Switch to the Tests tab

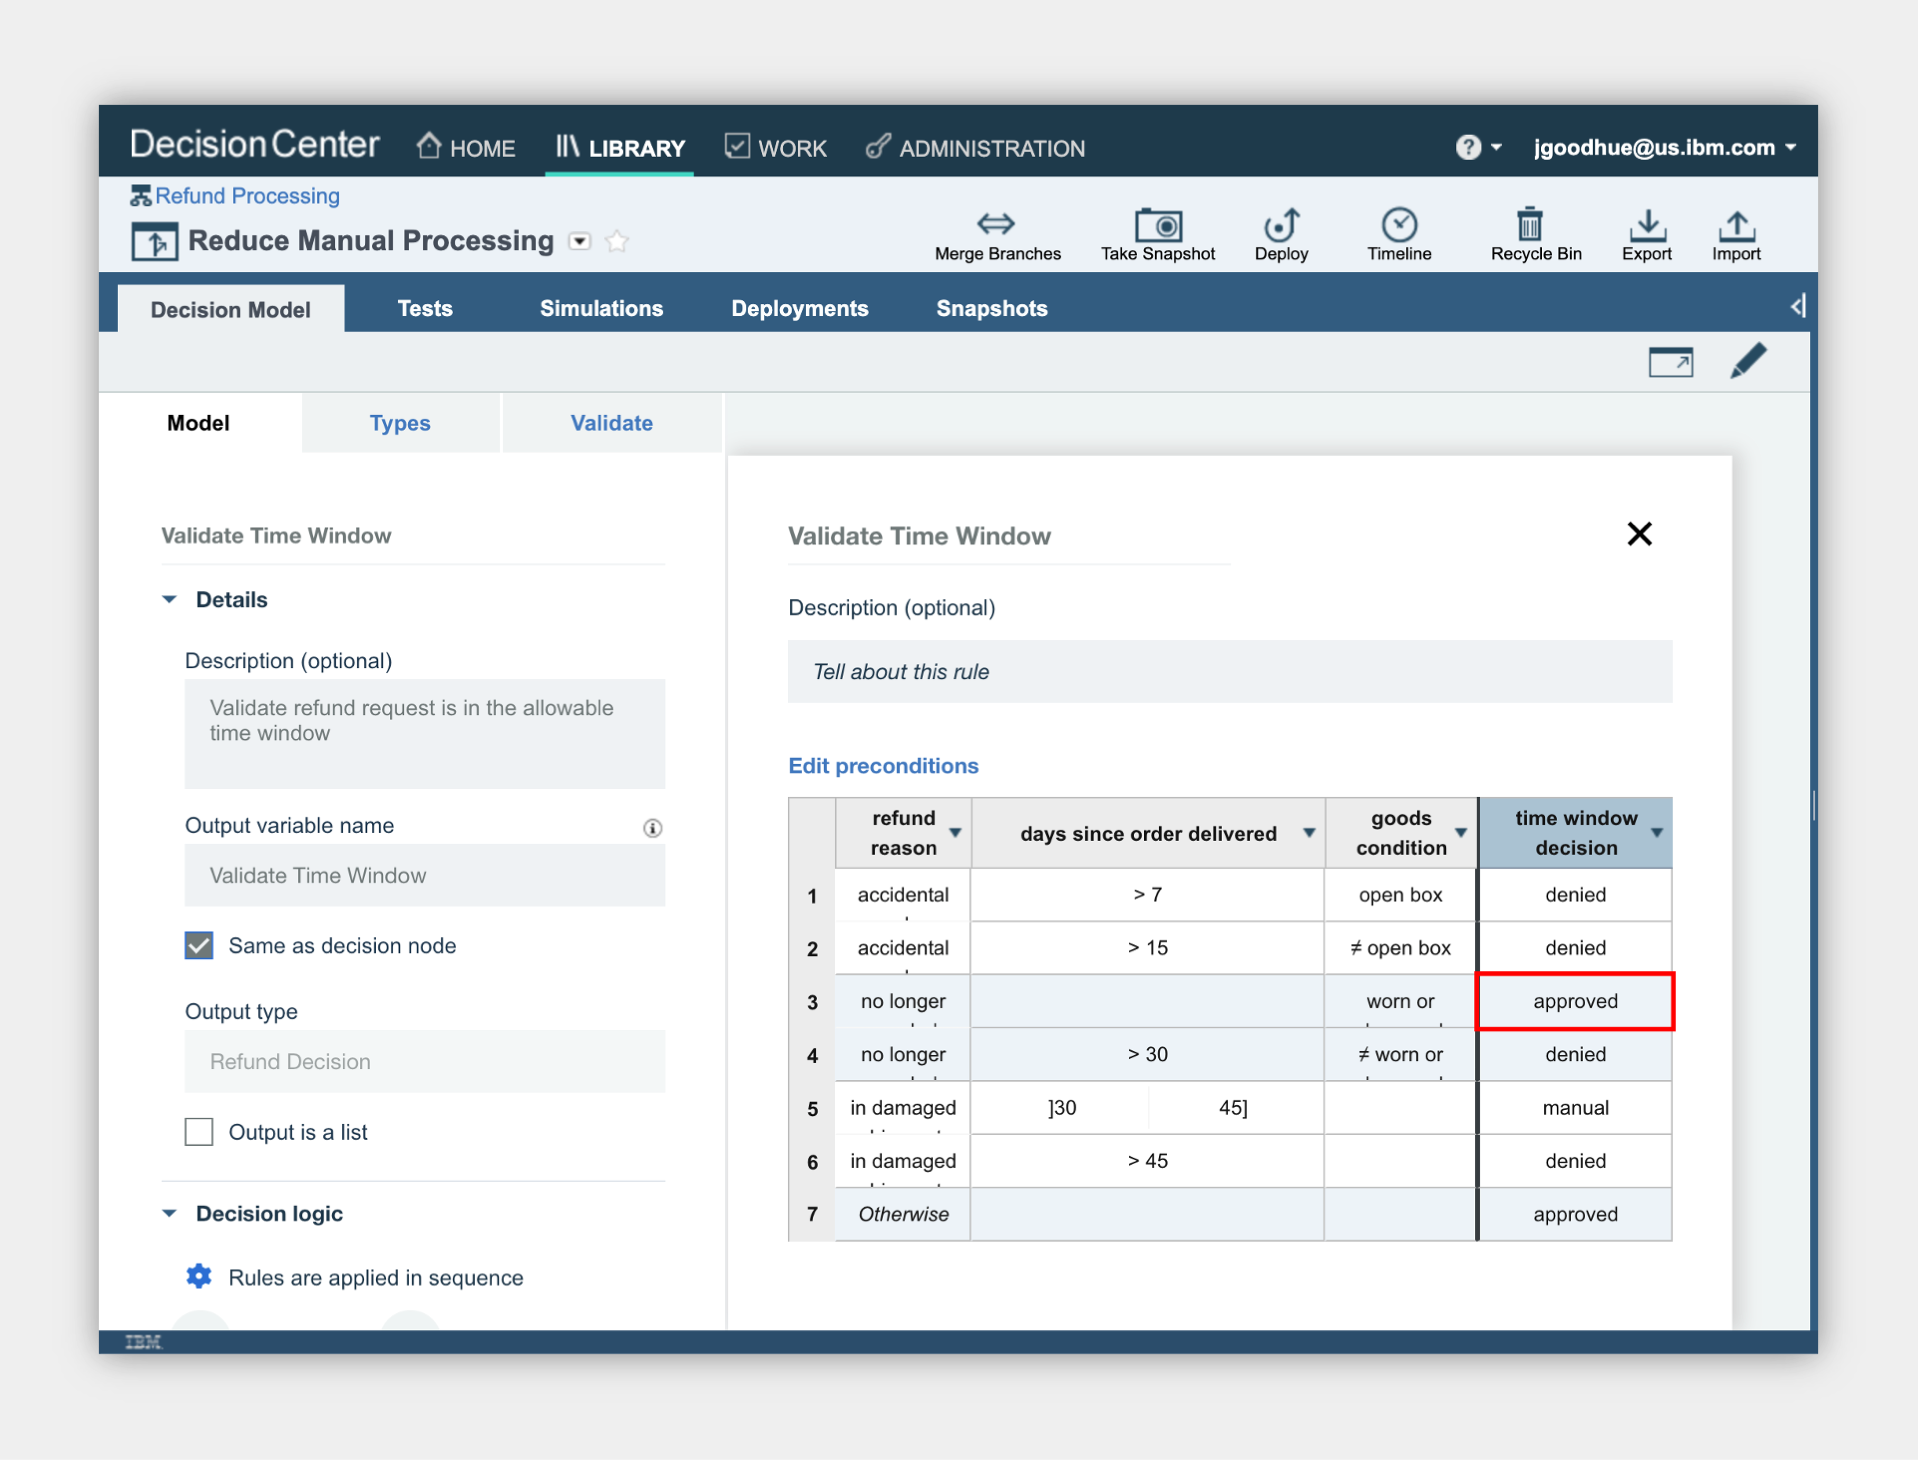[425, 308]
